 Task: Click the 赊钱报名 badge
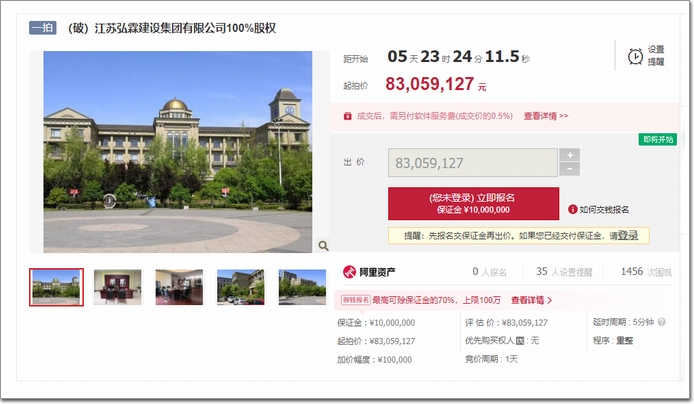[355, 300]
